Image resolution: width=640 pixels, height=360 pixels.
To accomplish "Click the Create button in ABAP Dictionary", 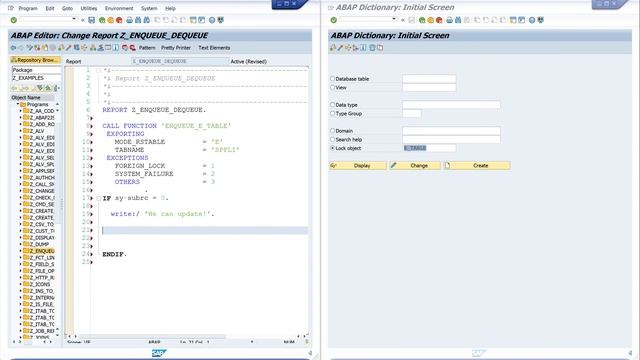I will point(477,165).
